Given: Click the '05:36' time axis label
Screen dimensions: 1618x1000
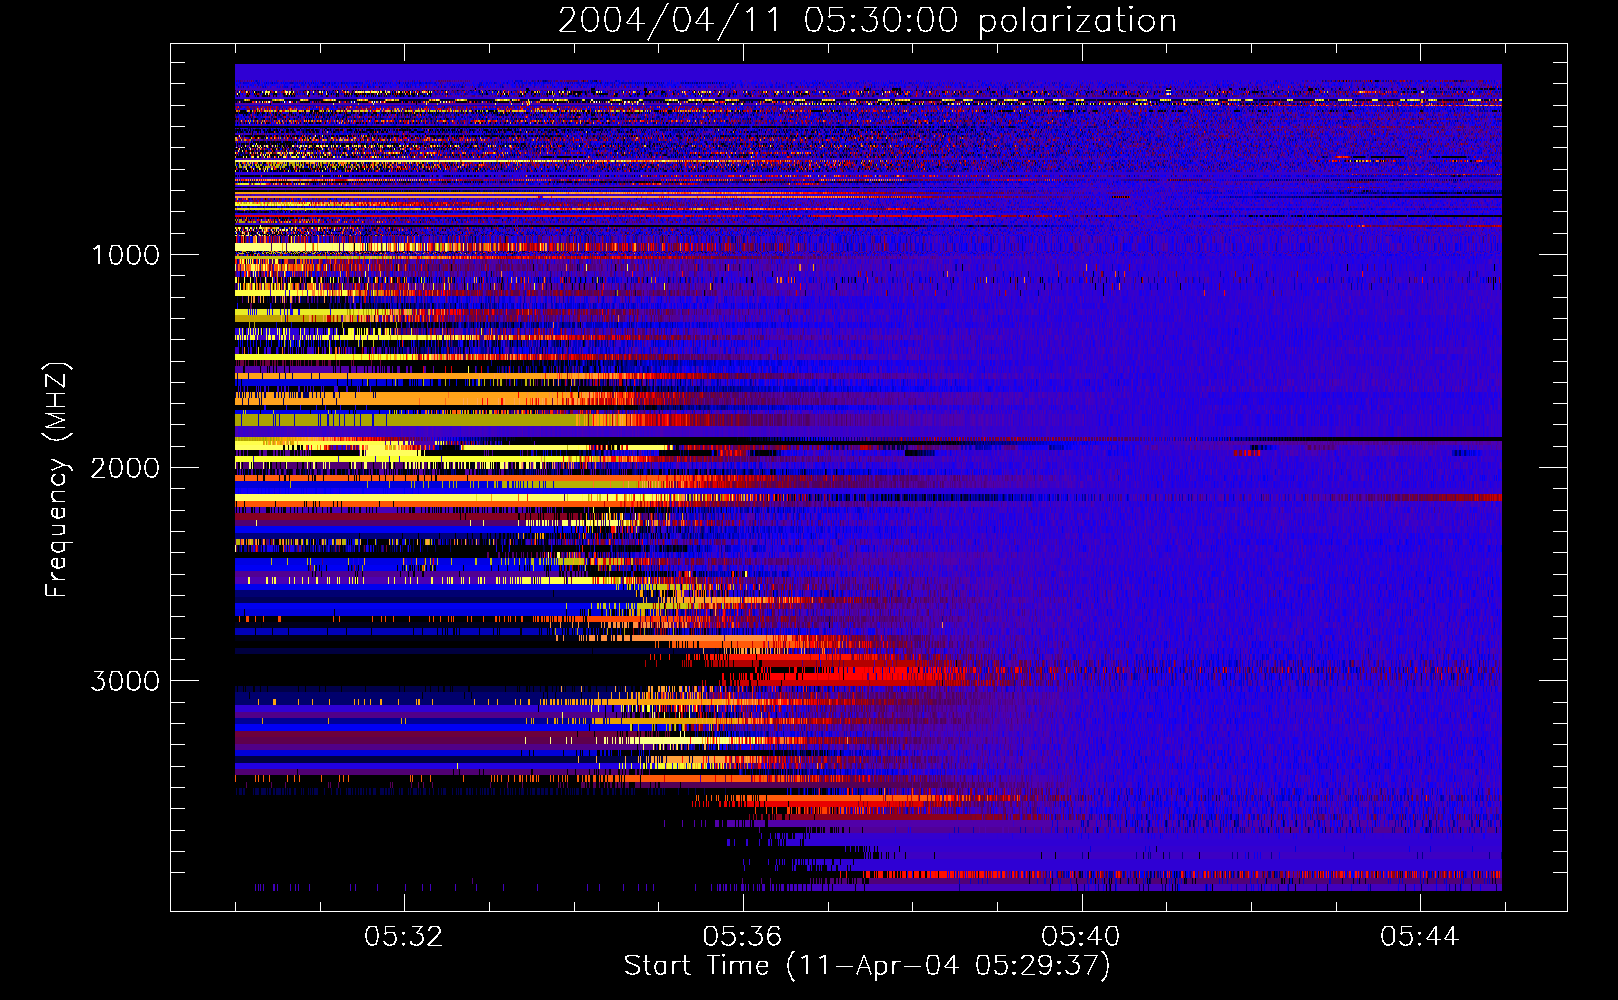Looking at the screenshot, I should (x=742, y=937).
